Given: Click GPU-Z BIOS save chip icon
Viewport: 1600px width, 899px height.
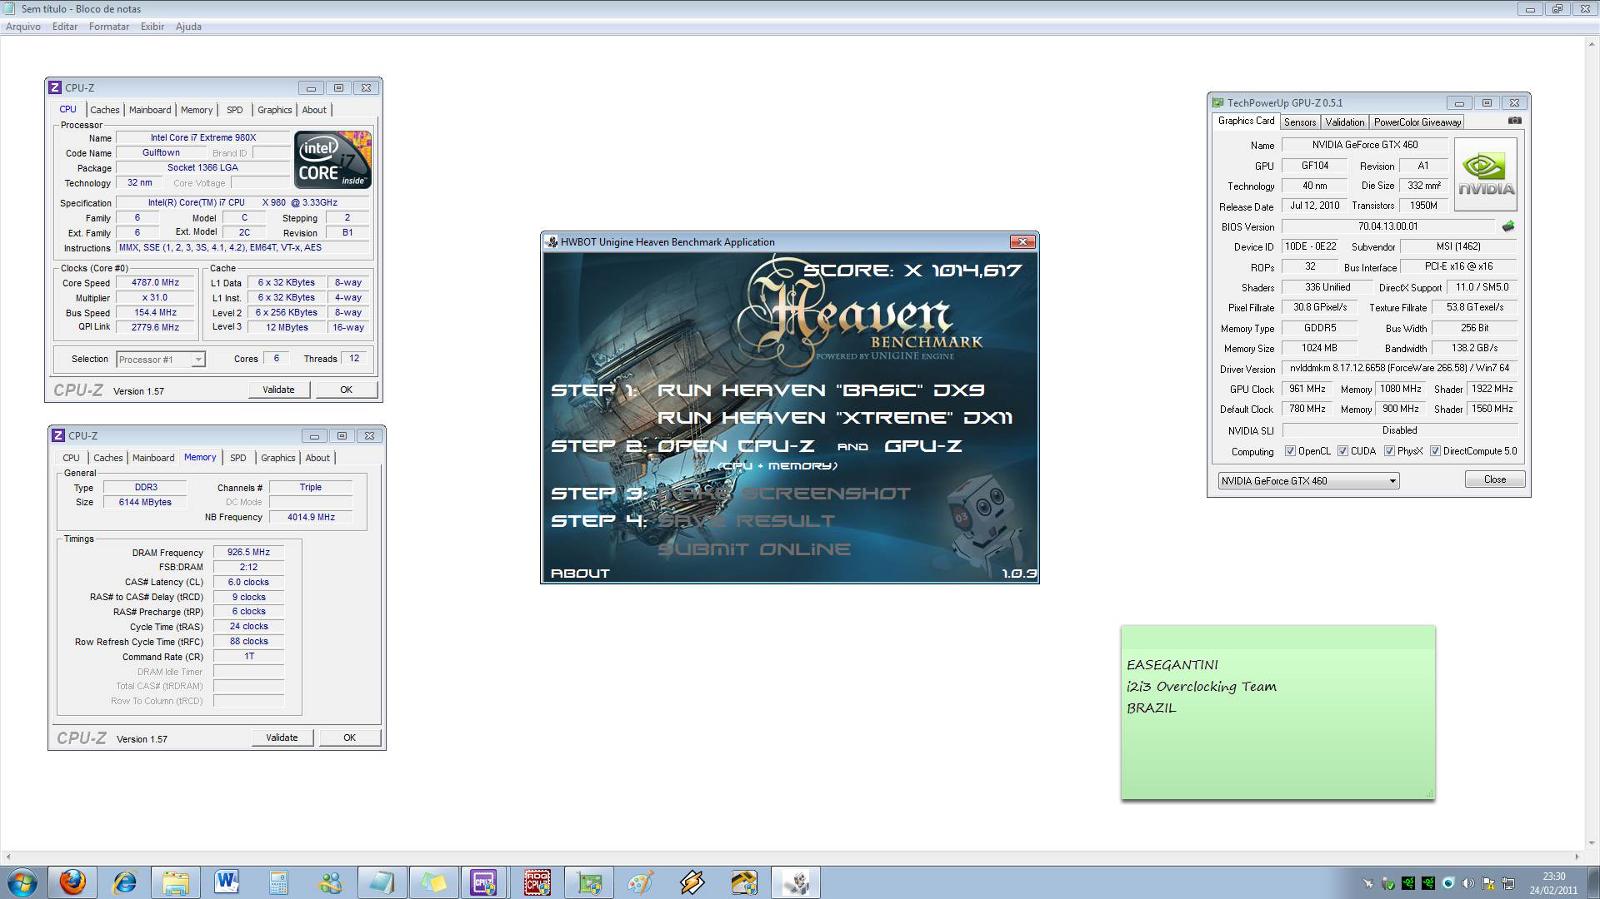Looking at the screenshot, I should click(x=1508, y=226).
